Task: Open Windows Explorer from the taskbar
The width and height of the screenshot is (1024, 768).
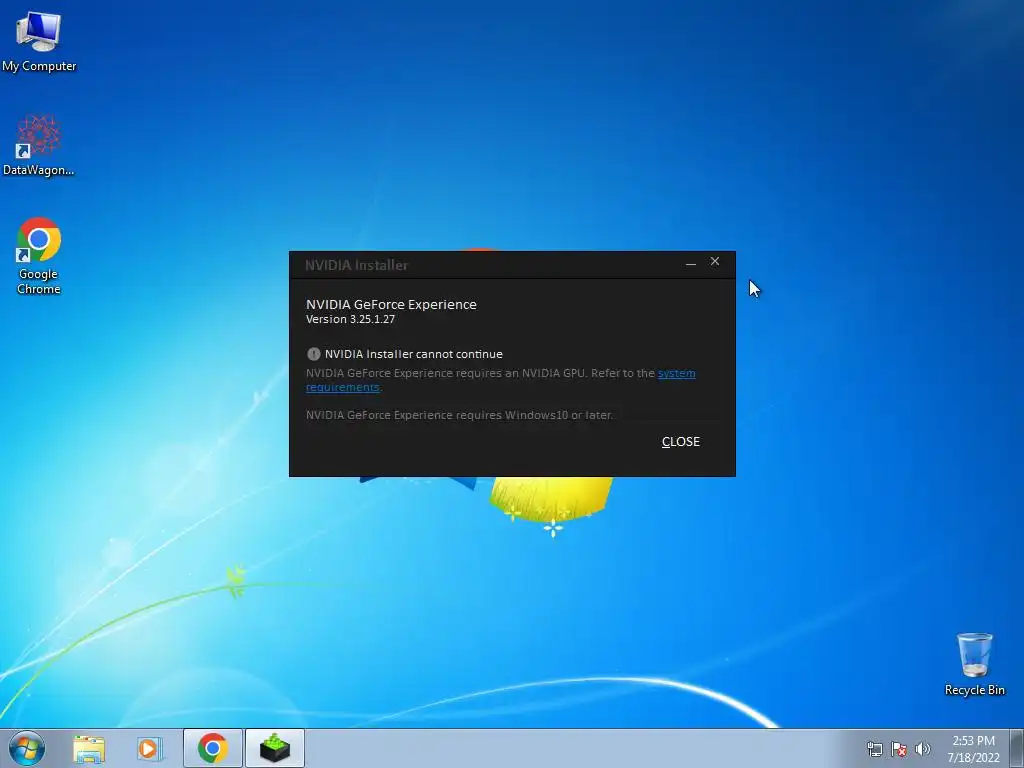Action: pyautogui.click(x=89, y=748)
